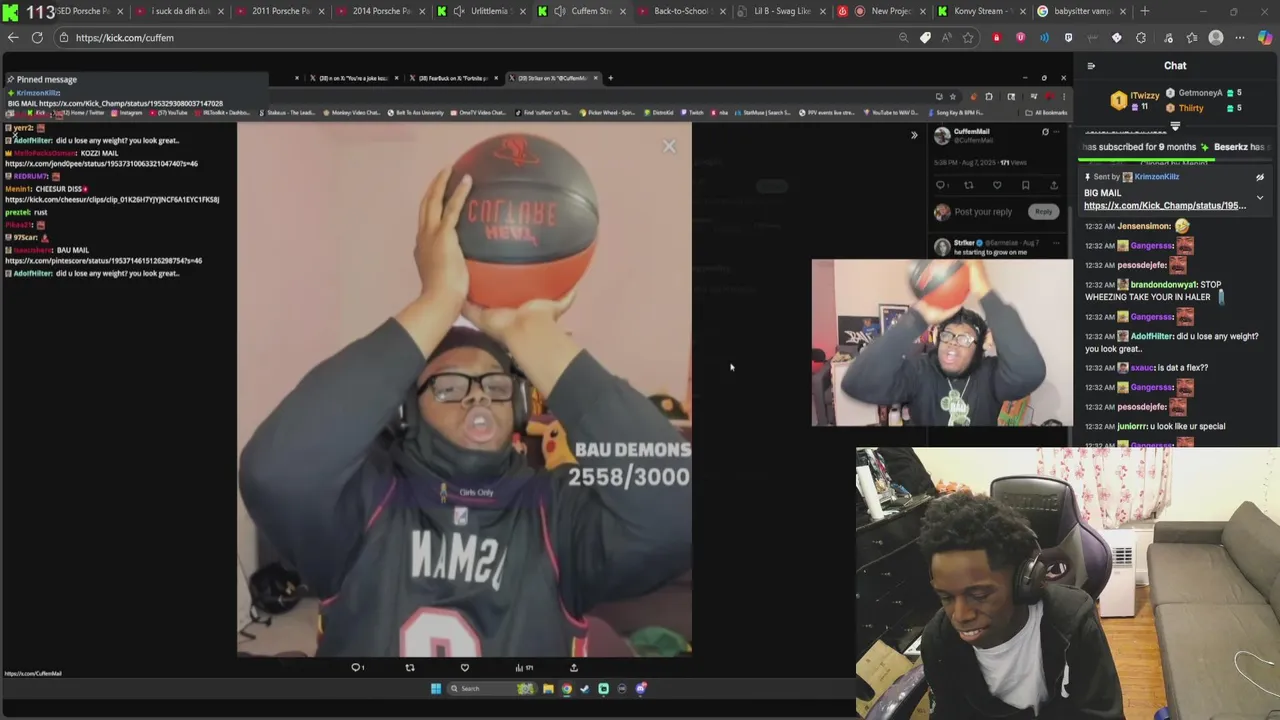This screenshot has height=720, width=1280.
Task: Open streamed Windows Start menu
Action: coord(436,688)
